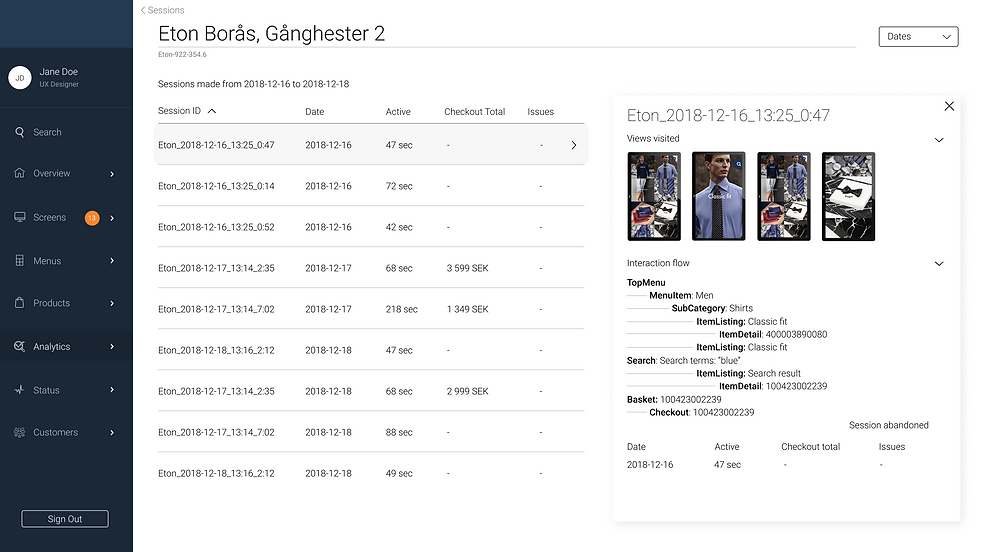Viewport: 982px width, 552px height.
Task: Expand the Customers submenu chevron
Action: click(112, 432)
